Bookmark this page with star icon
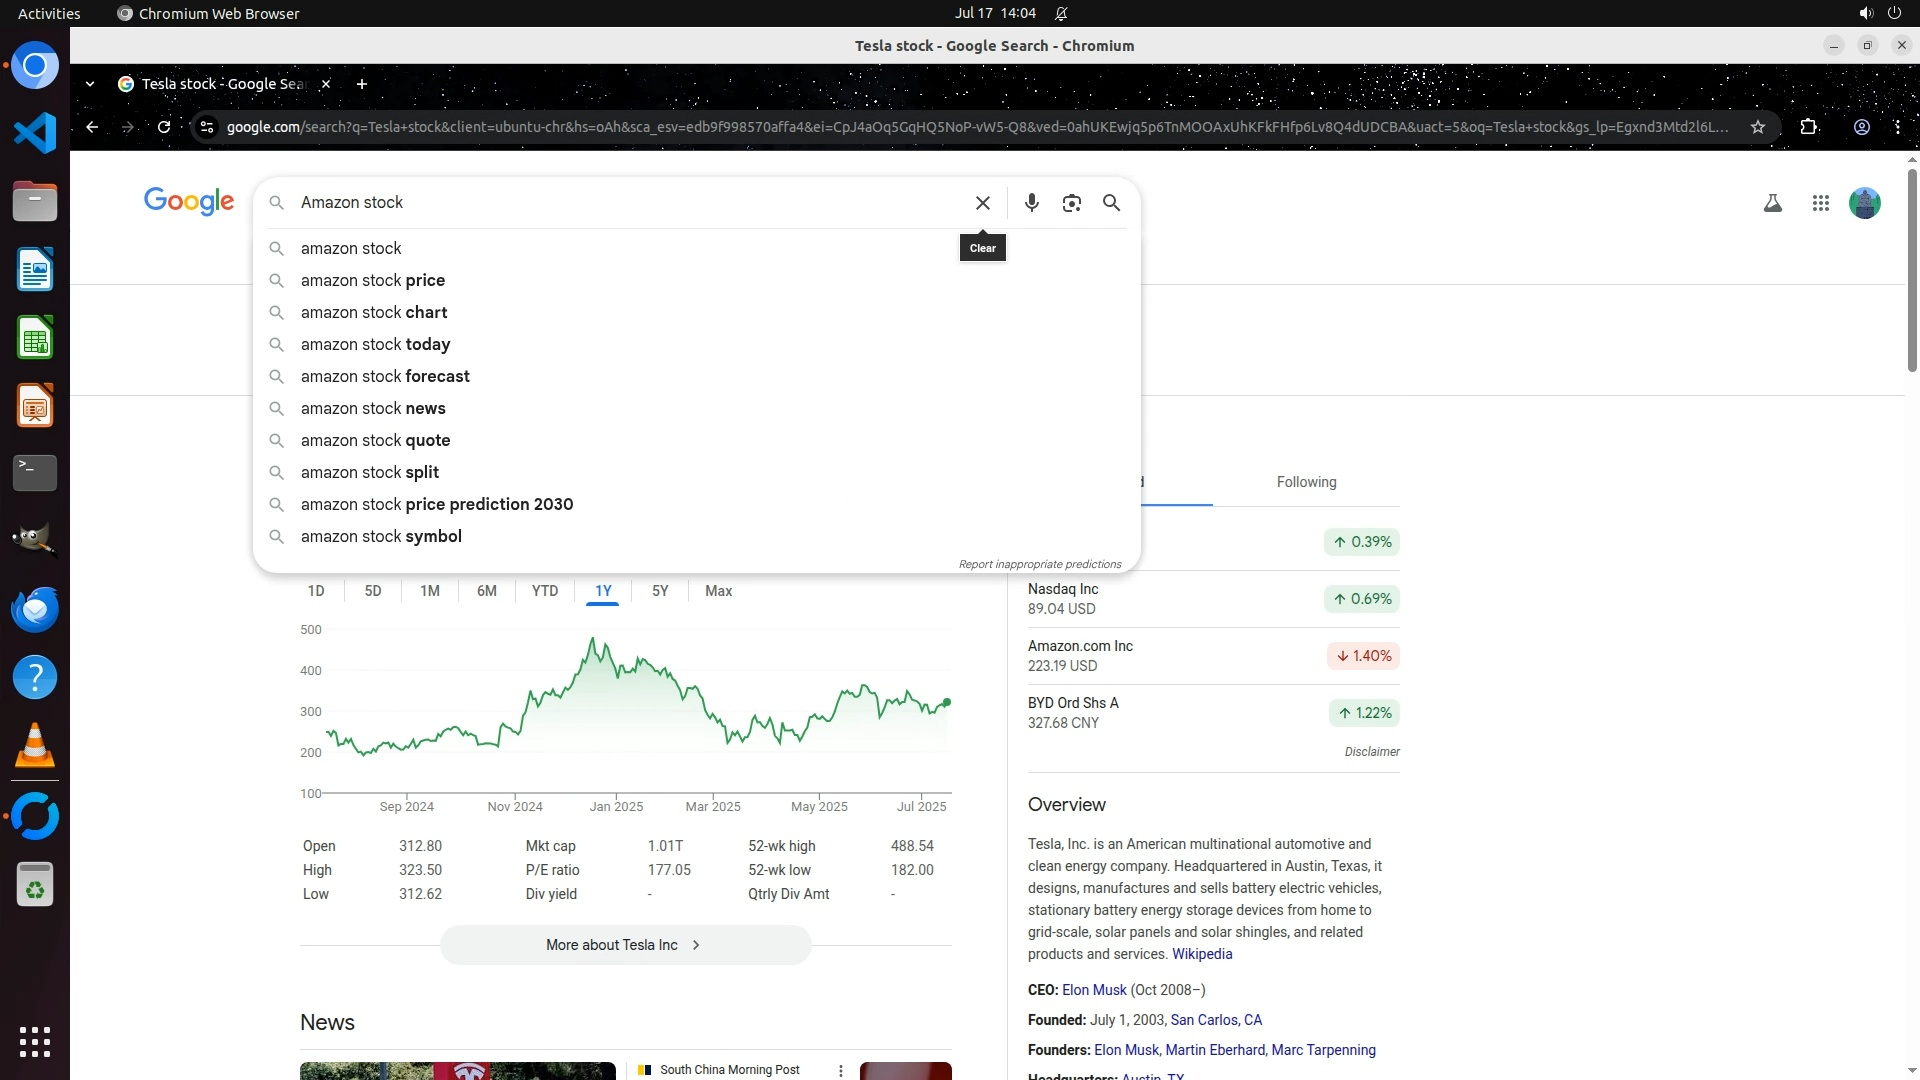 coord(1757,127)
